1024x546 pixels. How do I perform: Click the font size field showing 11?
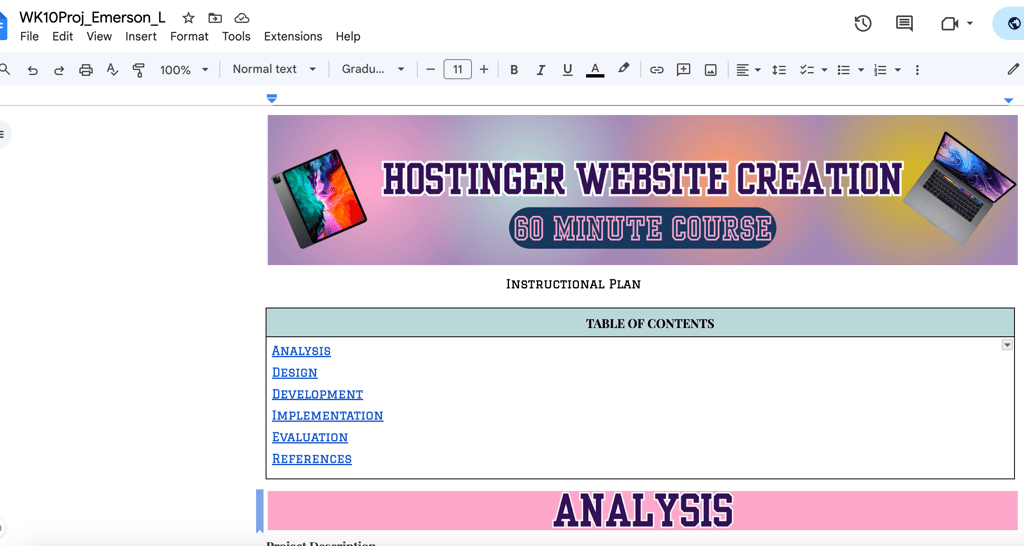(457, 69)
